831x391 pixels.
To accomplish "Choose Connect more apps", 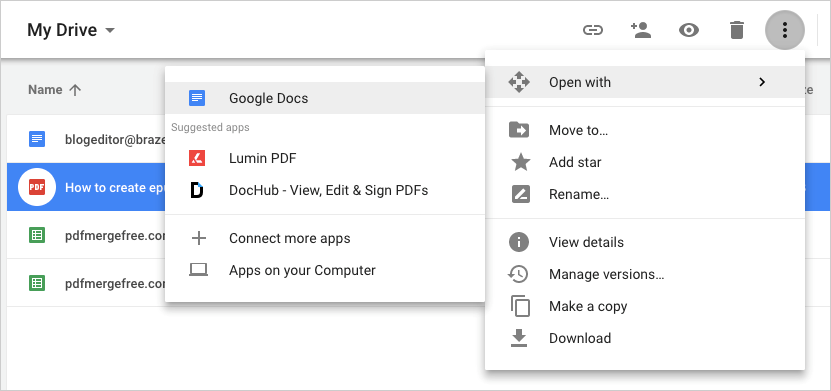I will point(325,238).
